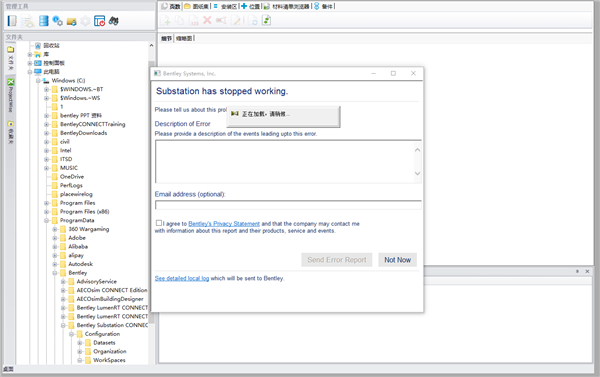Tick the Bentley's Privacy Statement agreement checkbox

point(158,223)
